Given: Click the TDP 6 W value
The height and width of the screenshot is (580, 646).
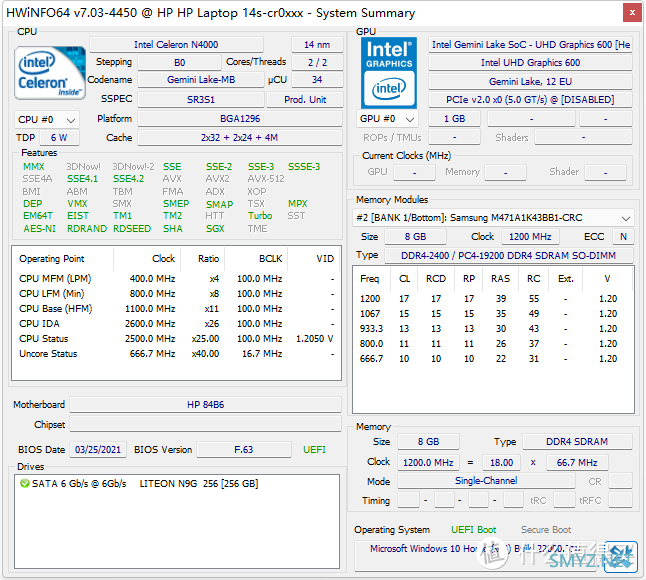Looking at the screenshot, I should tap(59, 138).
